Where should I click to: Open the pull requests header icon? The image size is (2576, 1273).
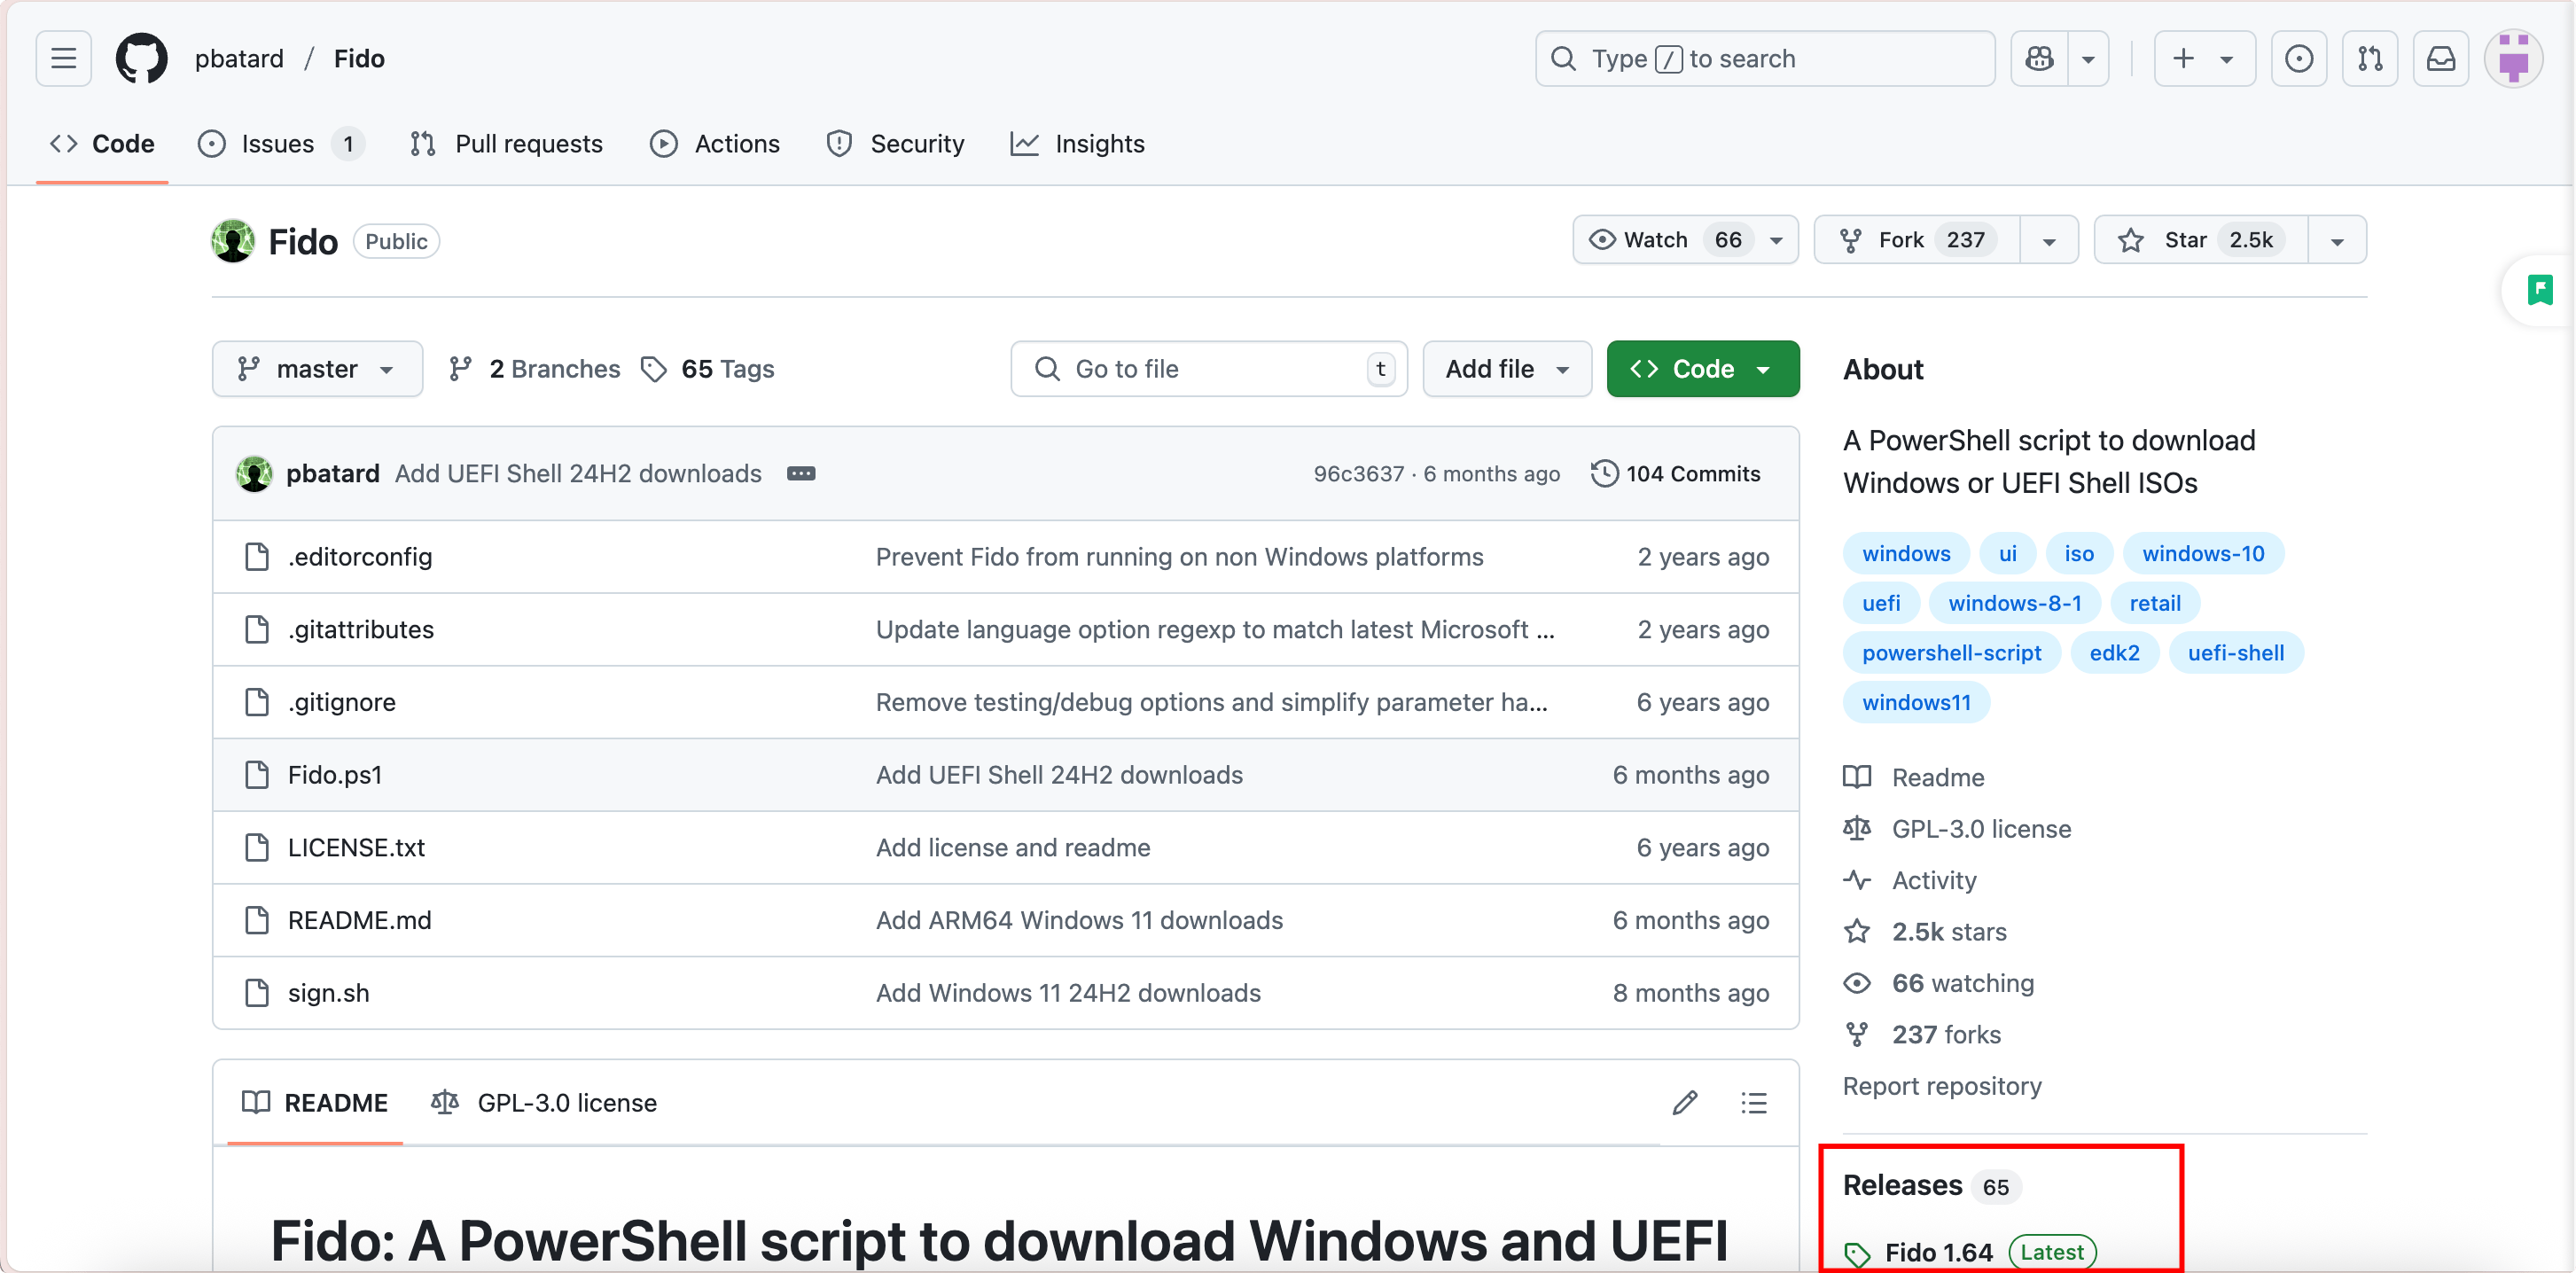click(x=2369, y=59)
